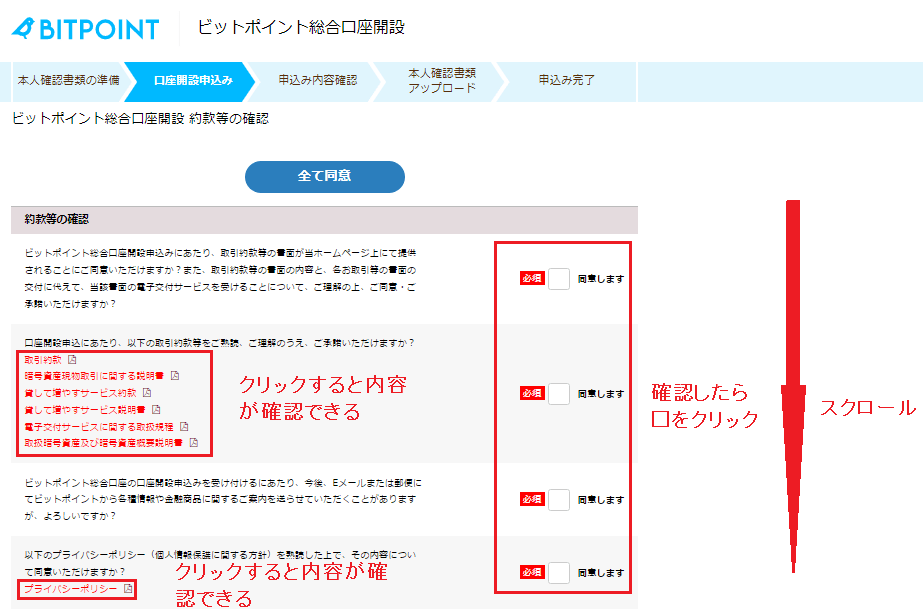Open PDF icon beside 暗号資産現物取引に関する説明書
The height and width of the screenshot is (612, 923).
pyautogui.click(x=174, y=376)
